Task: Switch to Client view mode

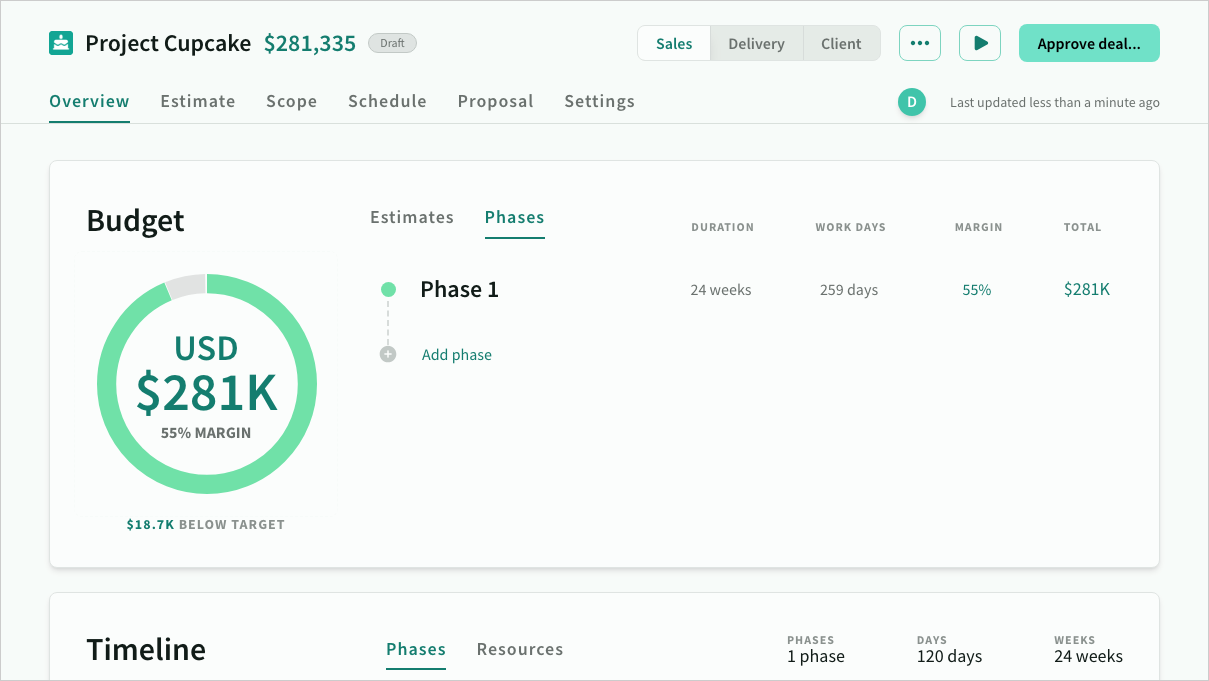Action: point(841,44)
